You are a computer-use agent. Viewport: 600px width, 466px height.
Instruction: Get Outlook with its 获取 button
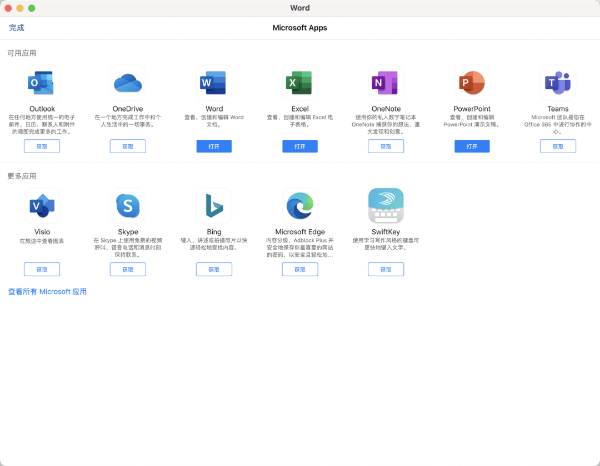(x=42, y=146)
